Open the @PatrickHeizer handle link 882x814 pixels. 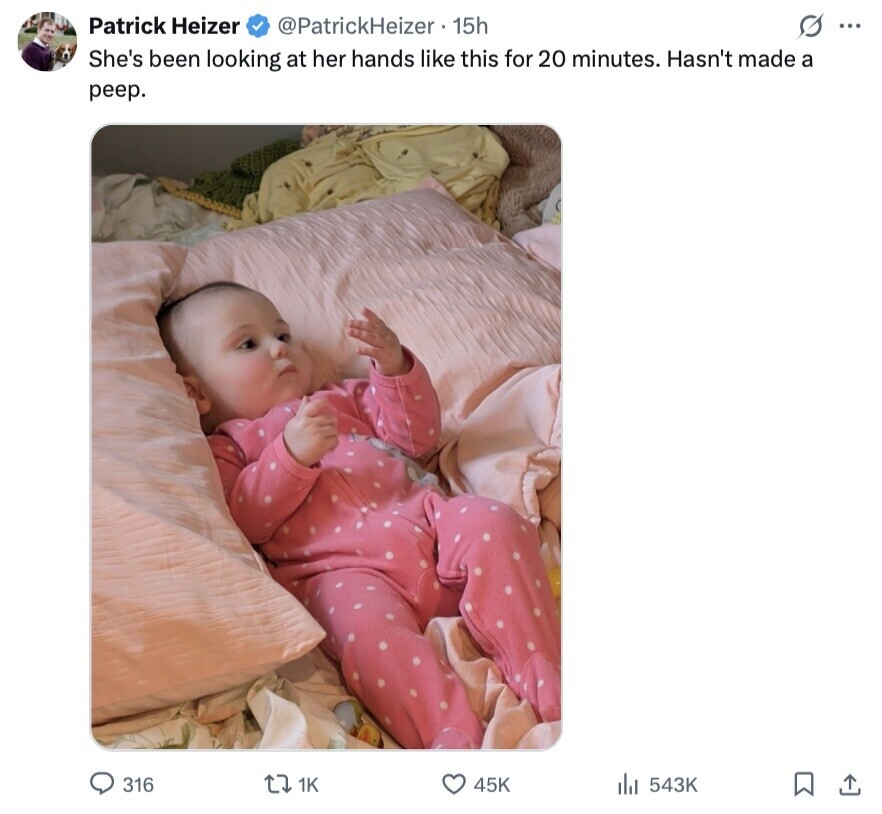(x=354, y=26)
